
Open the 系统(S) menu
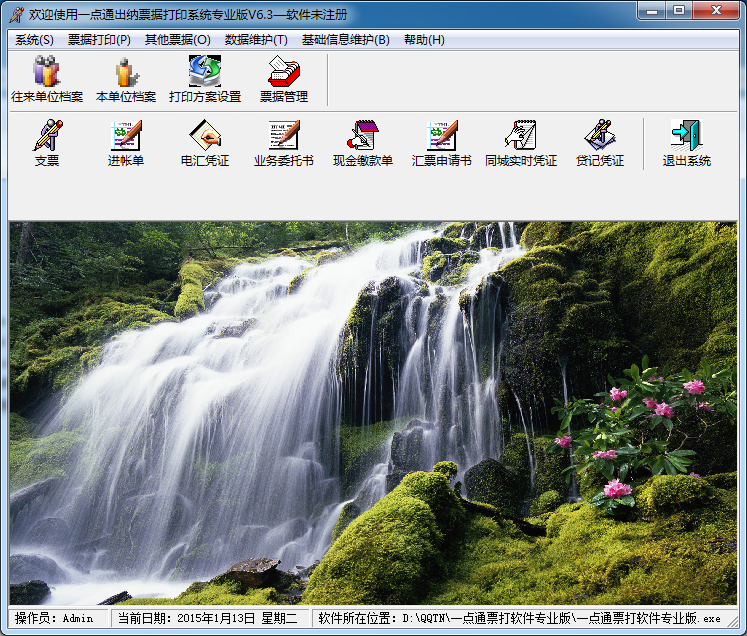pyautogui.click(x=35, y=40)
